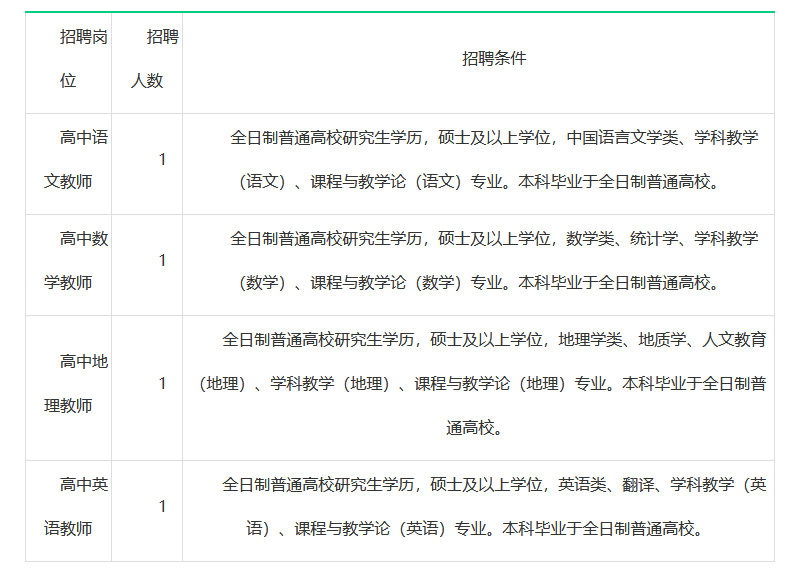Click 课程与教学论（语文）text
The width and height of the screenshot is (801, 577).
click(x=386, y=182)
